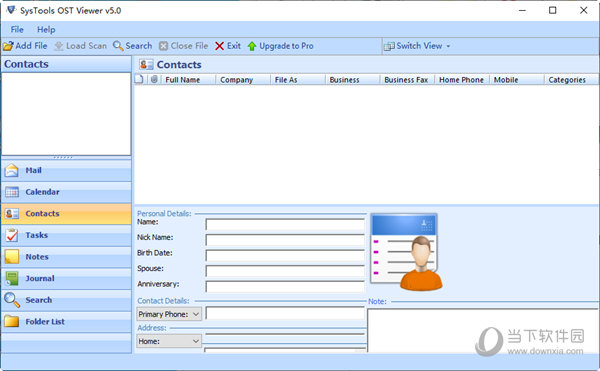This screenshot has height=371, width=600.
Task: Click inside the Note text area
Action: click(x=483, y=330)
